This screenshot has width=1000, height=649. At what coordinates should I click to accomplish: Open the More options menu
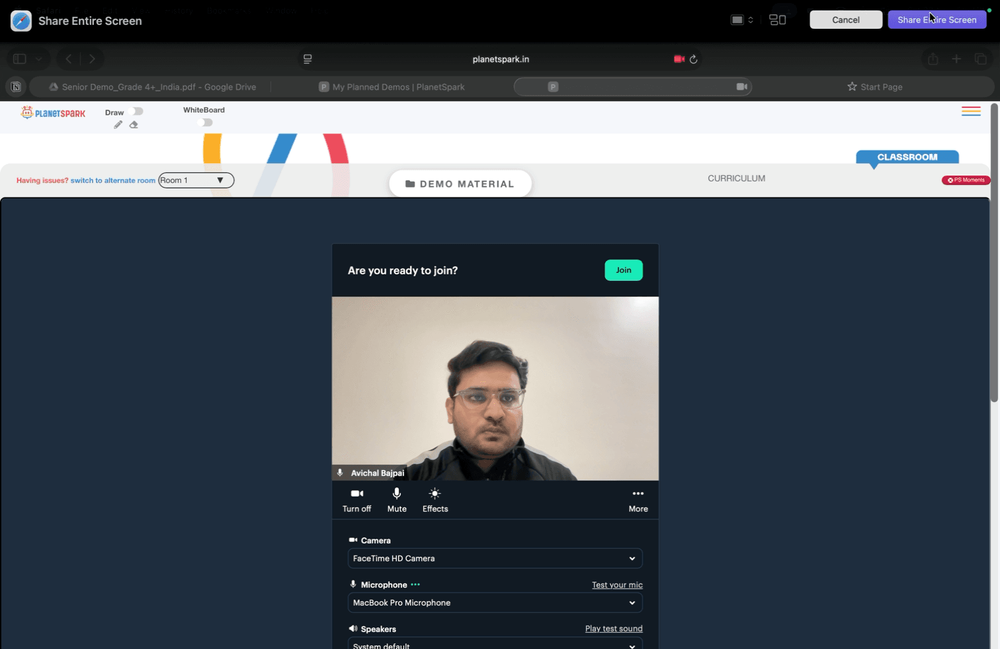pos(638,500)
